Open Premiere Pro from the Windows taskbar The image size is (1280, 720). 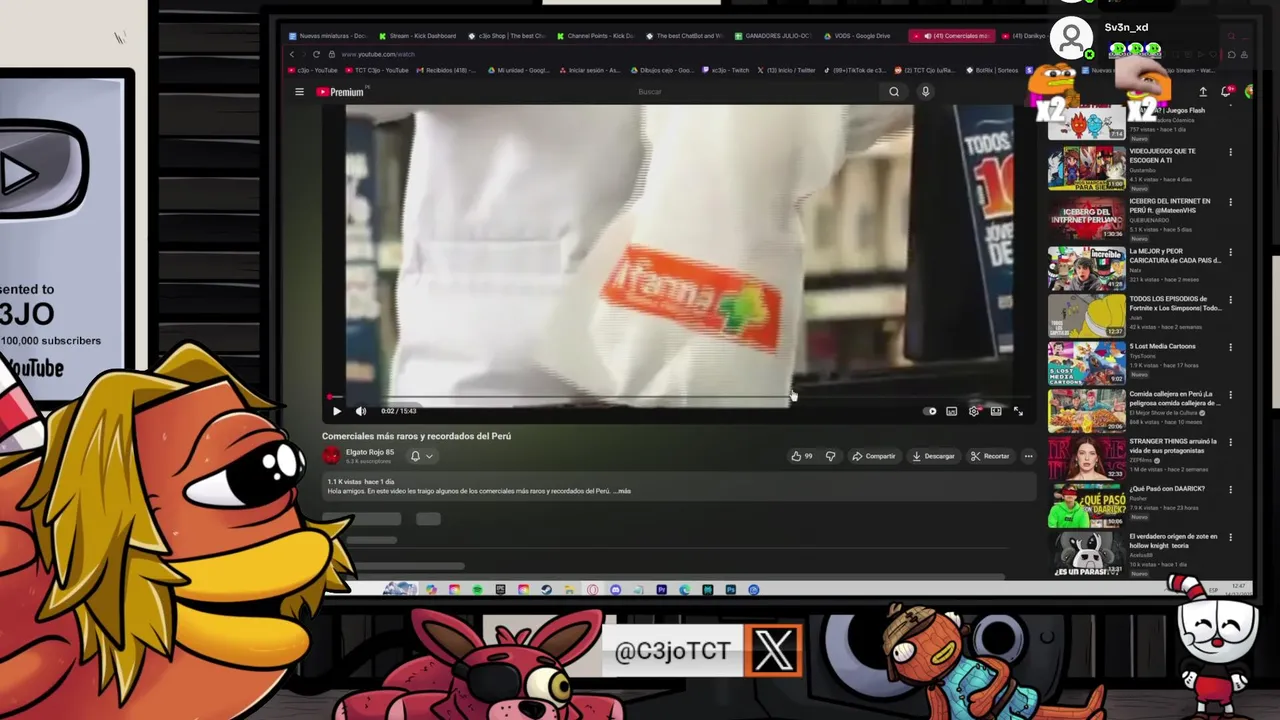click(x=661, y=590)
